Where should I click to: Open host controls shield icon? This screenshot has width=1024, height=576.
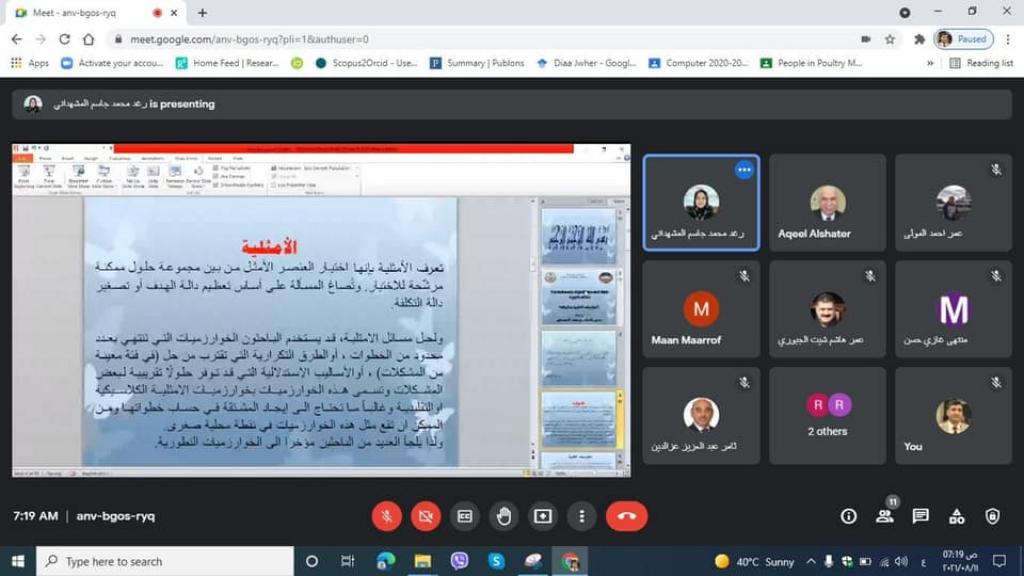(x=992, y=516)
